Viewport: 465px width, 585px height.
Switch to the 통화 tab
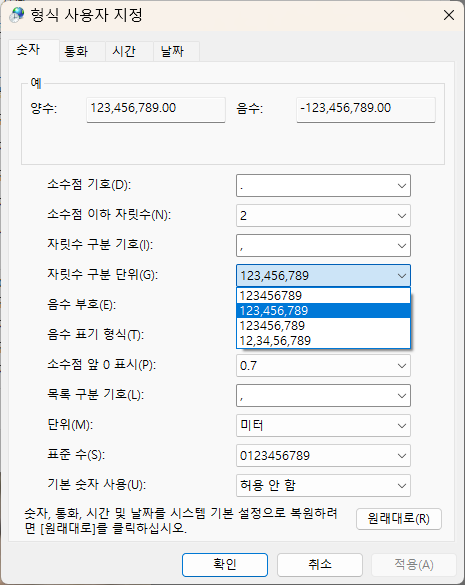tap(81, 51)
